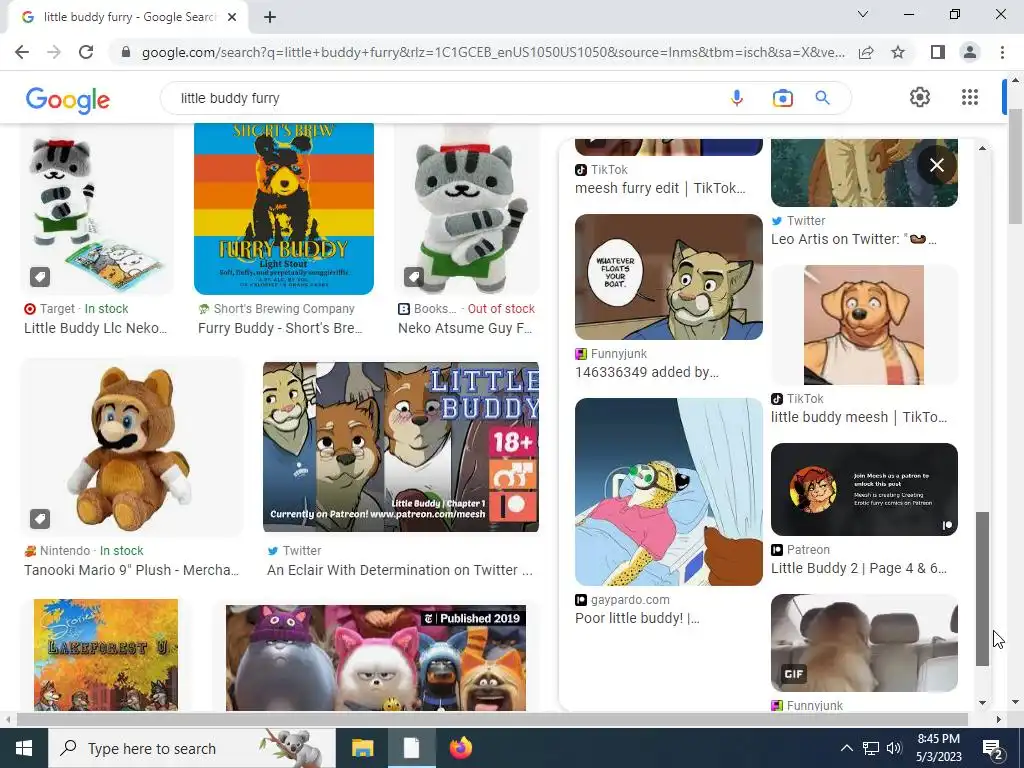Go back using the browser back arrow
This screenshot has height=768, width=1024.
click(x=22, y=52)
